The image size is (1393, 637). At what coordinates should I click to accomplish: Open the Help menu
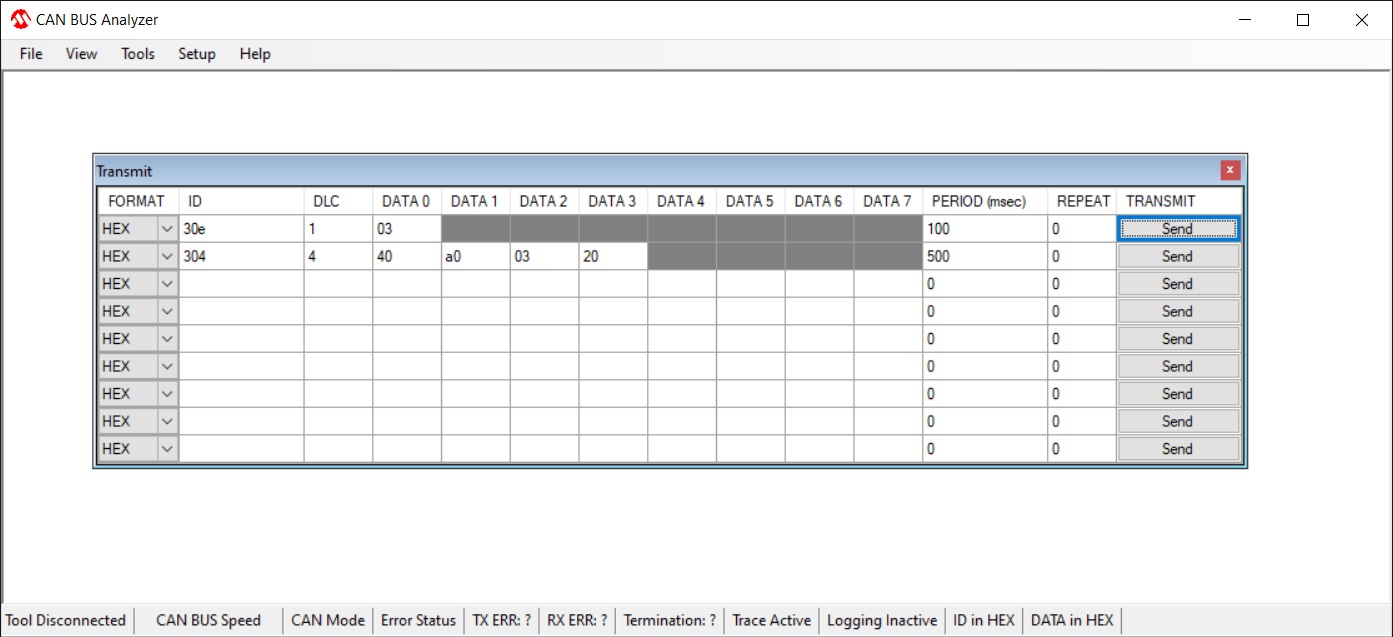coord(255,54)
